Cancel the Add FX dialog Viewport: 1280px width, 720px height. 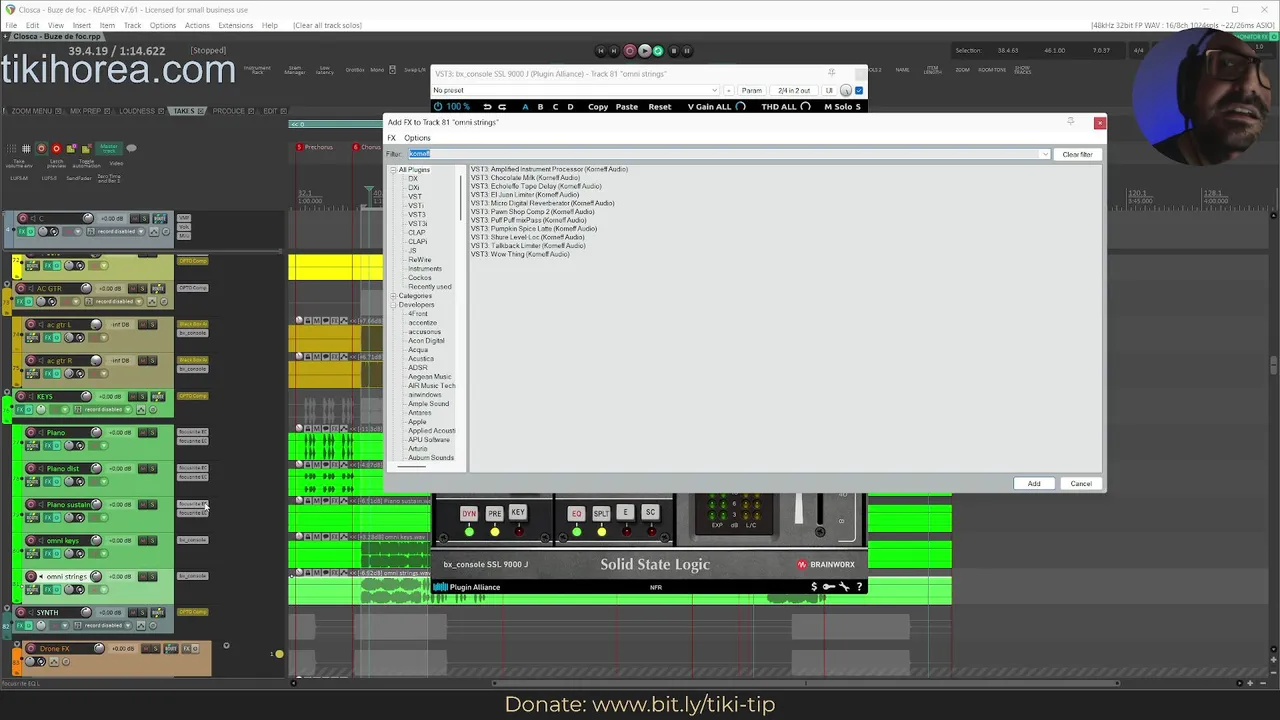coord(1081,484)
